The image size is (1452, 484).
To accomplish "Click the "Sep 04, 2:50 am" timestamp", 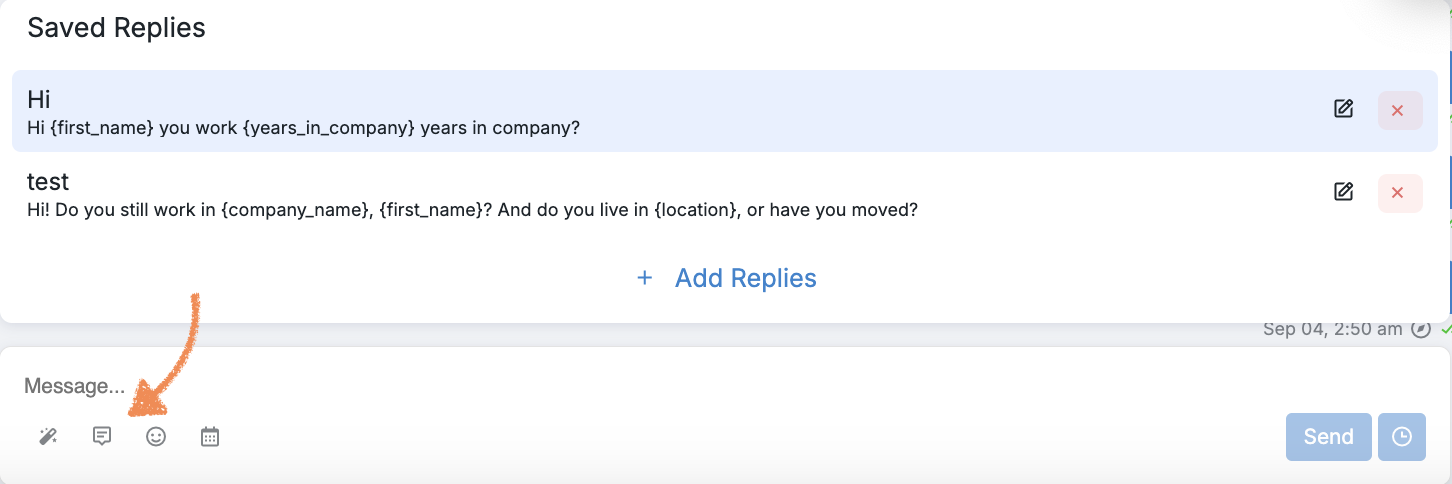I will coord(1332,329).
